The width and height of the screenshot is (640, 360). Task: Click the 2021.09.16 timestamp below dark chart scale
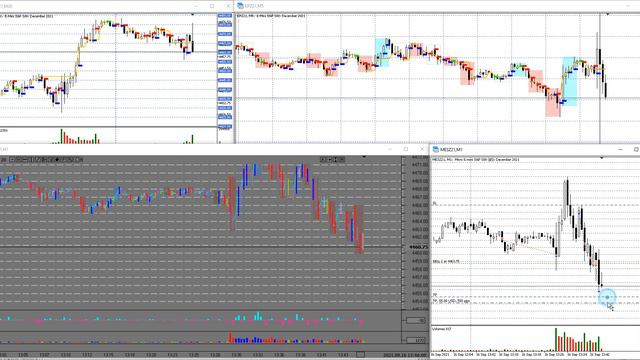point(406,355)
